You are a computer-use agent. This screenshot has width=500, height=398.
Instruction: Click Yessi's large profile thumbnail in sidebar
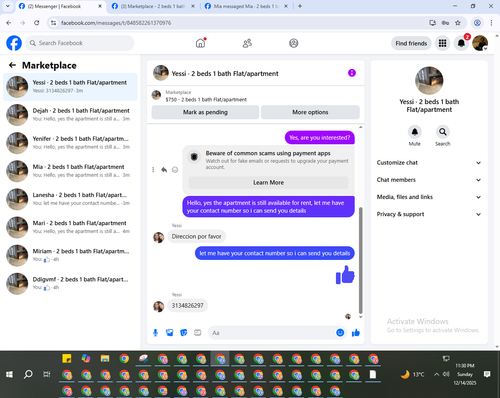point(429,81)
